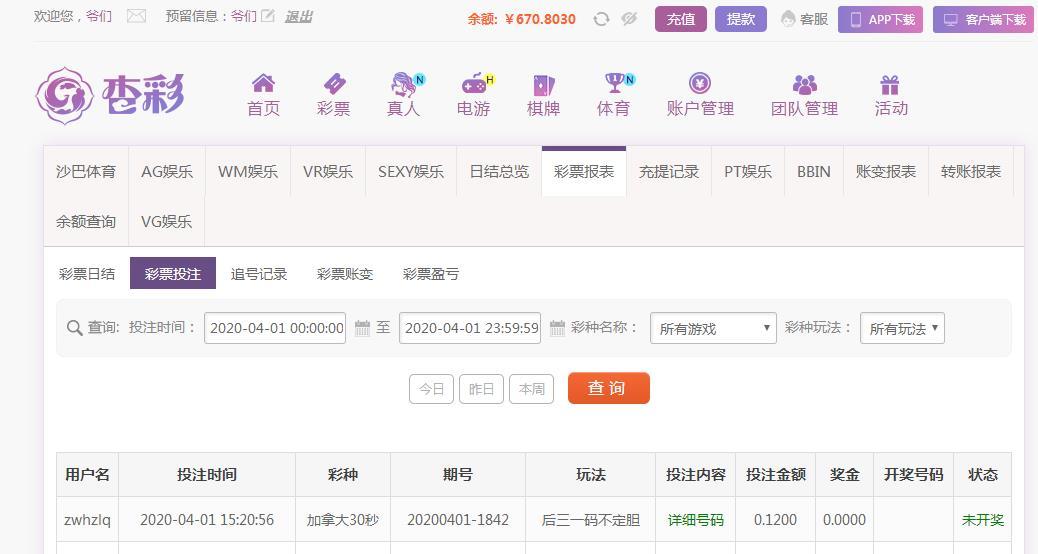The image size is (1038, 554).
Task: Open the 真人 live casino icon
Action: (x=403, y=84)
